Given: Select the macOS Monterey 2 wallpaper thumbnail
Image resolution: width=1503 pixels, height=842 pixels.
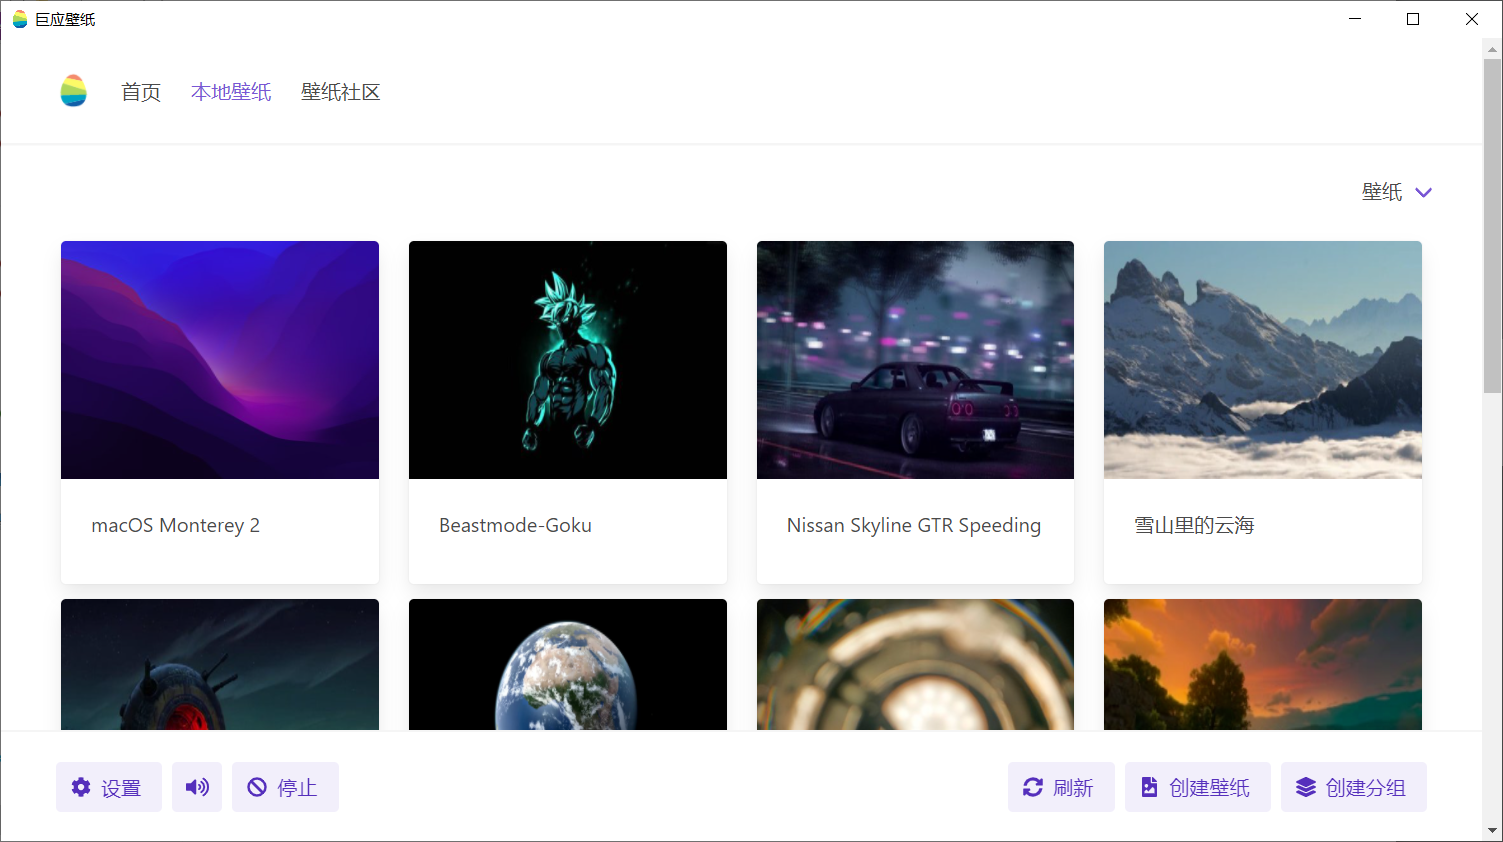Looking at the screenshot, I should coord(220,360).
